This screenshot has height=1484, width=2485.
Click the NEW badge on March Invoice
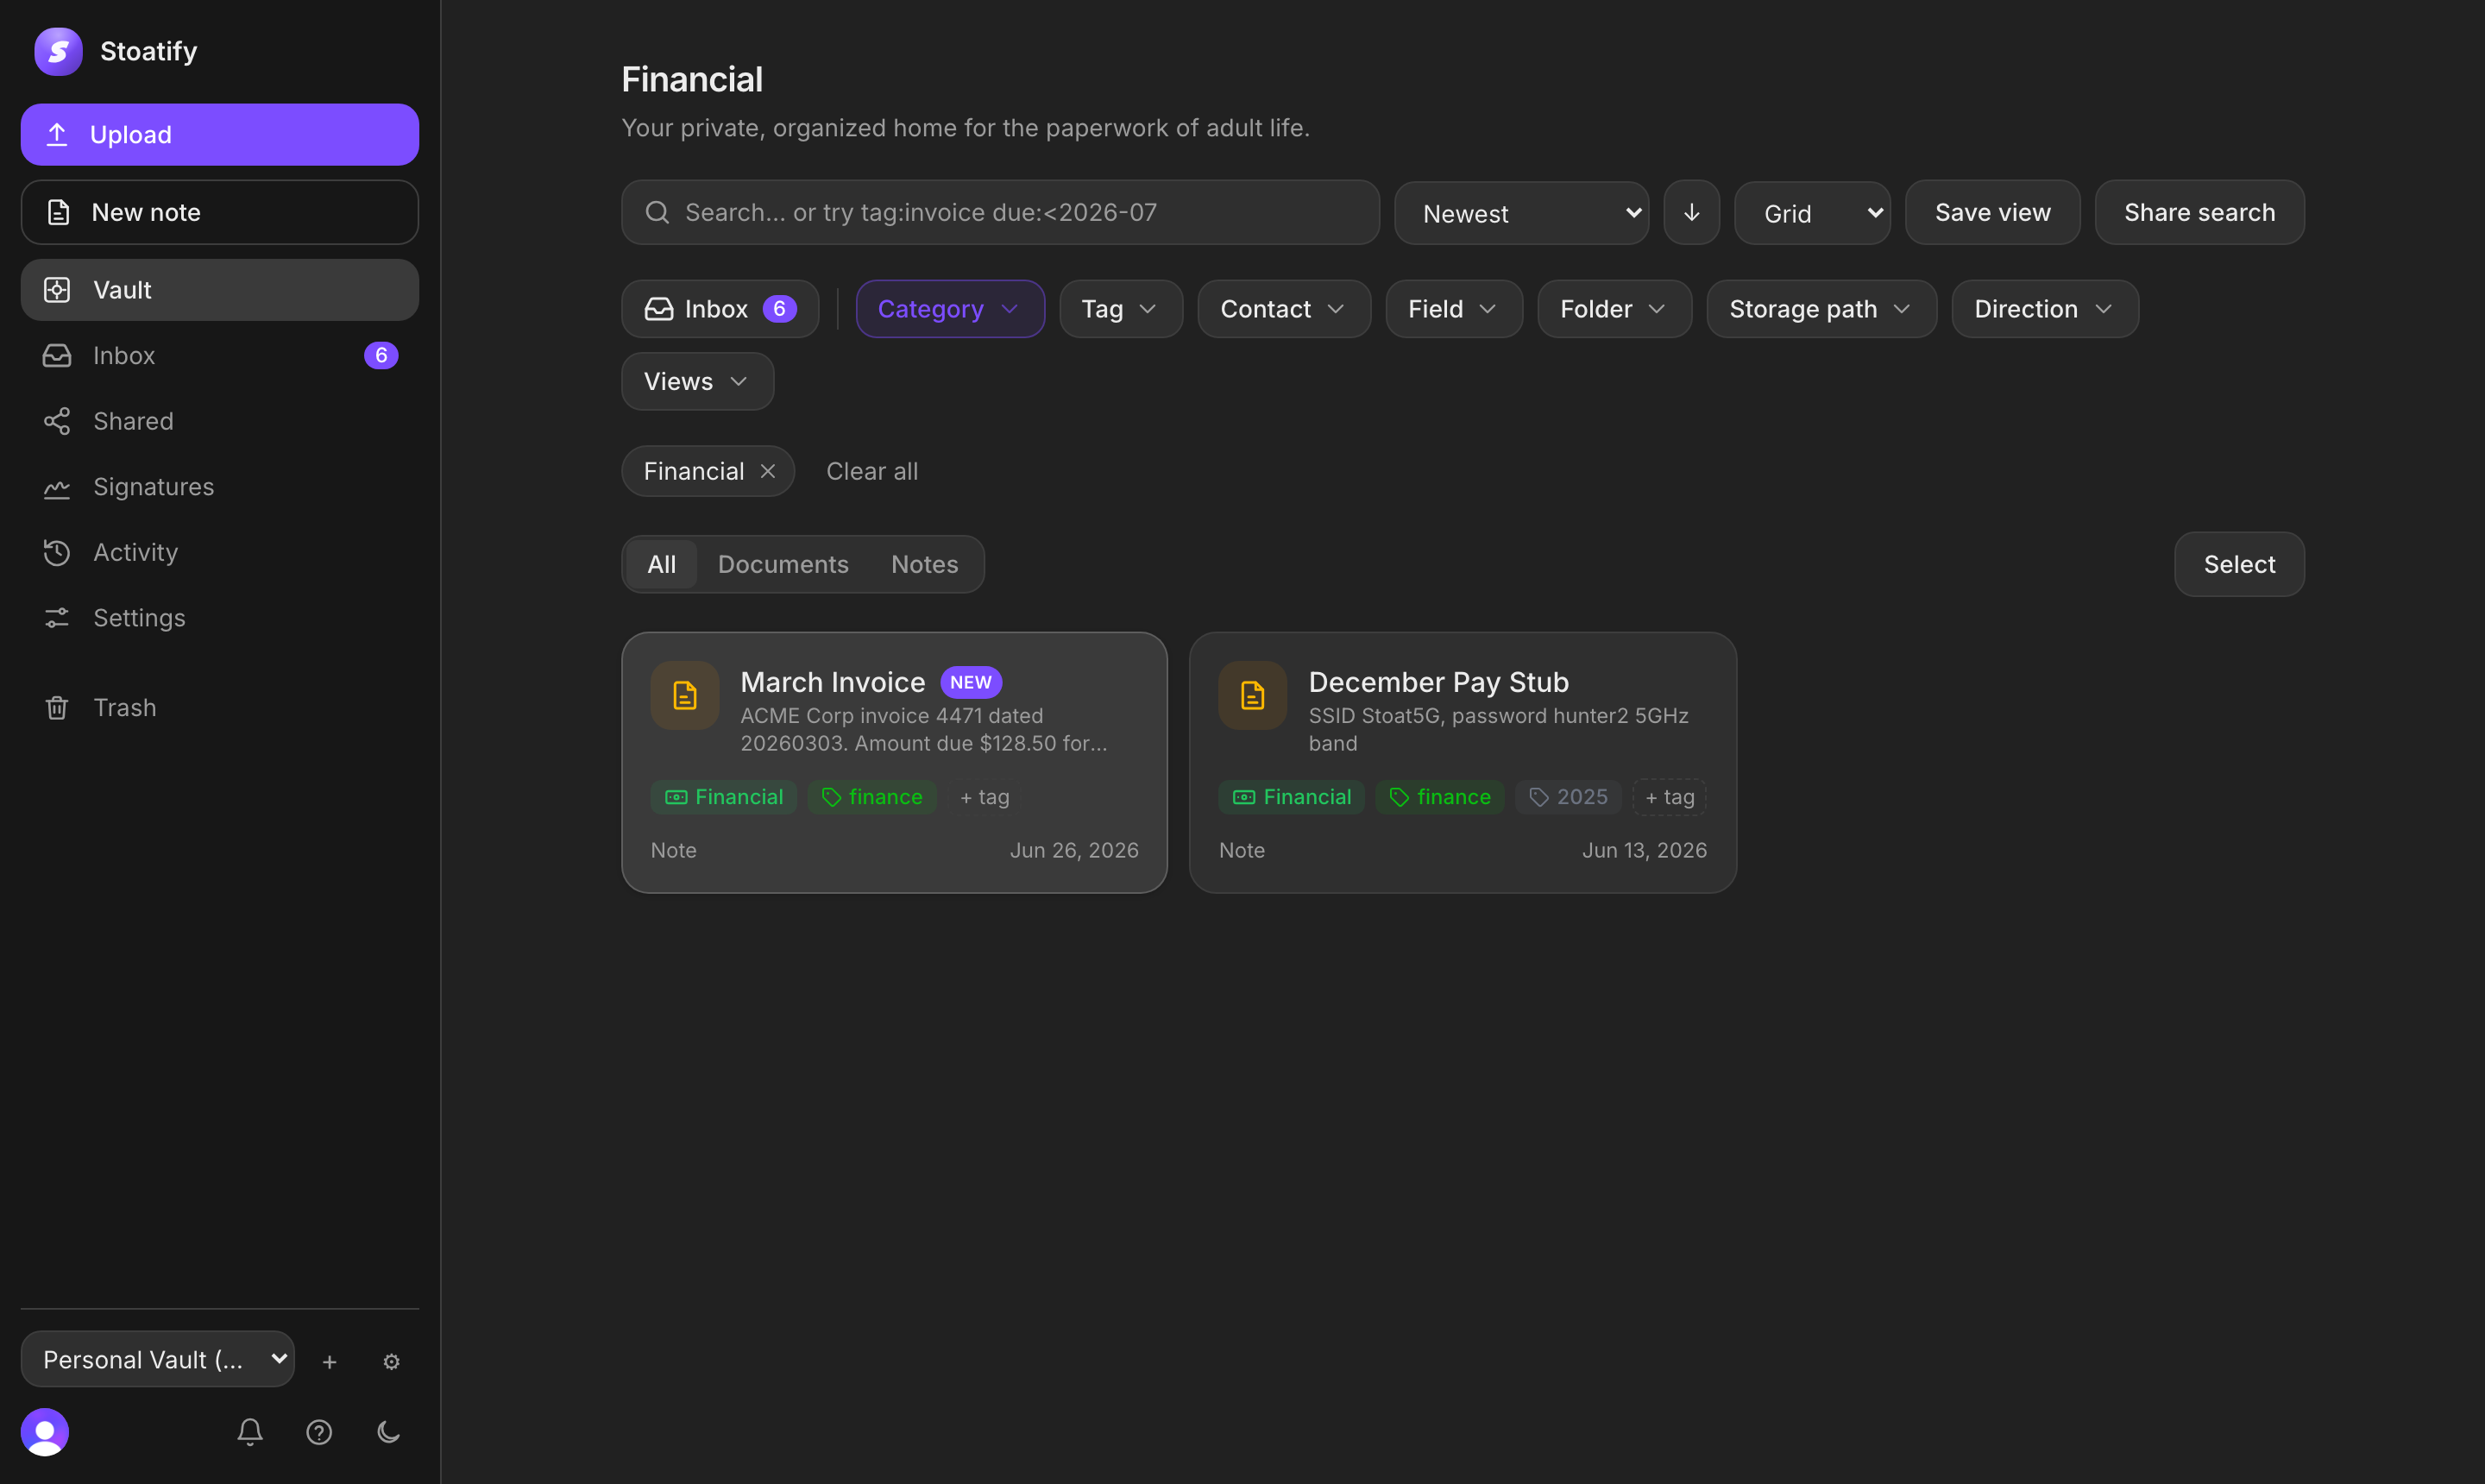click(971, 682)
